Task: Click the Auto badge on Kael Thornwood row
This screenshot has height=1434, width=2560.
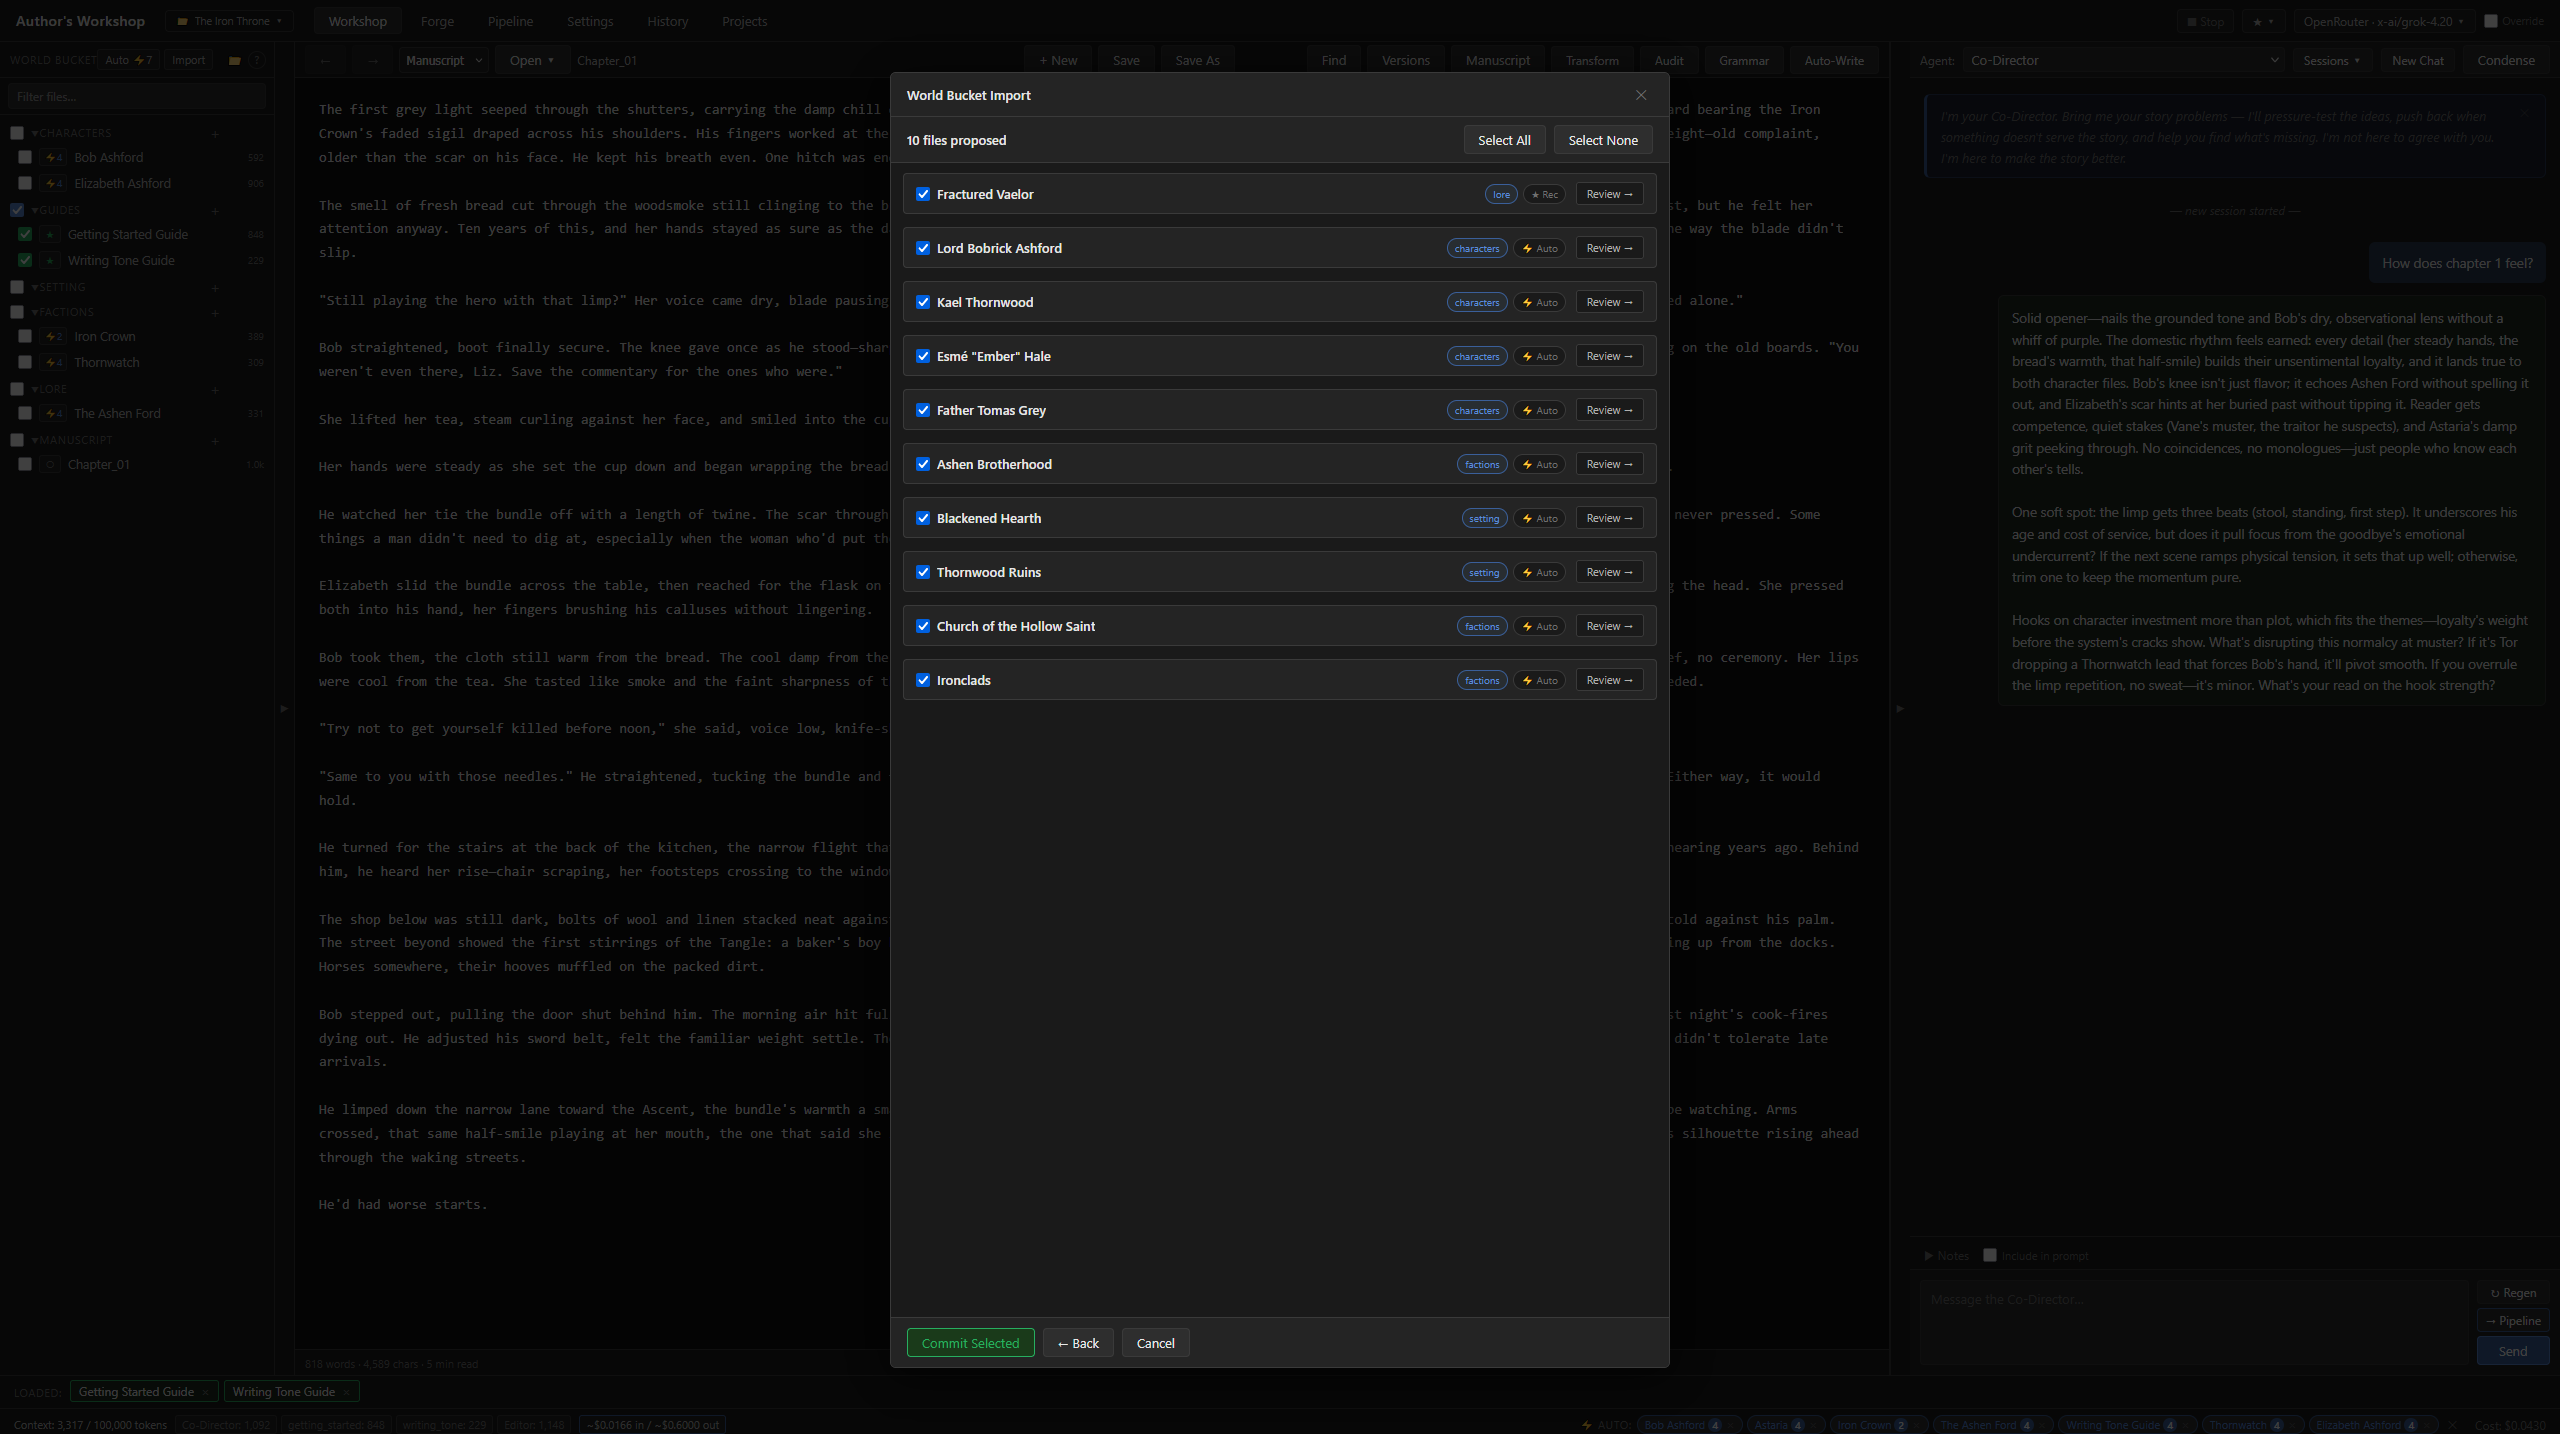Action: coord(1539,302)
